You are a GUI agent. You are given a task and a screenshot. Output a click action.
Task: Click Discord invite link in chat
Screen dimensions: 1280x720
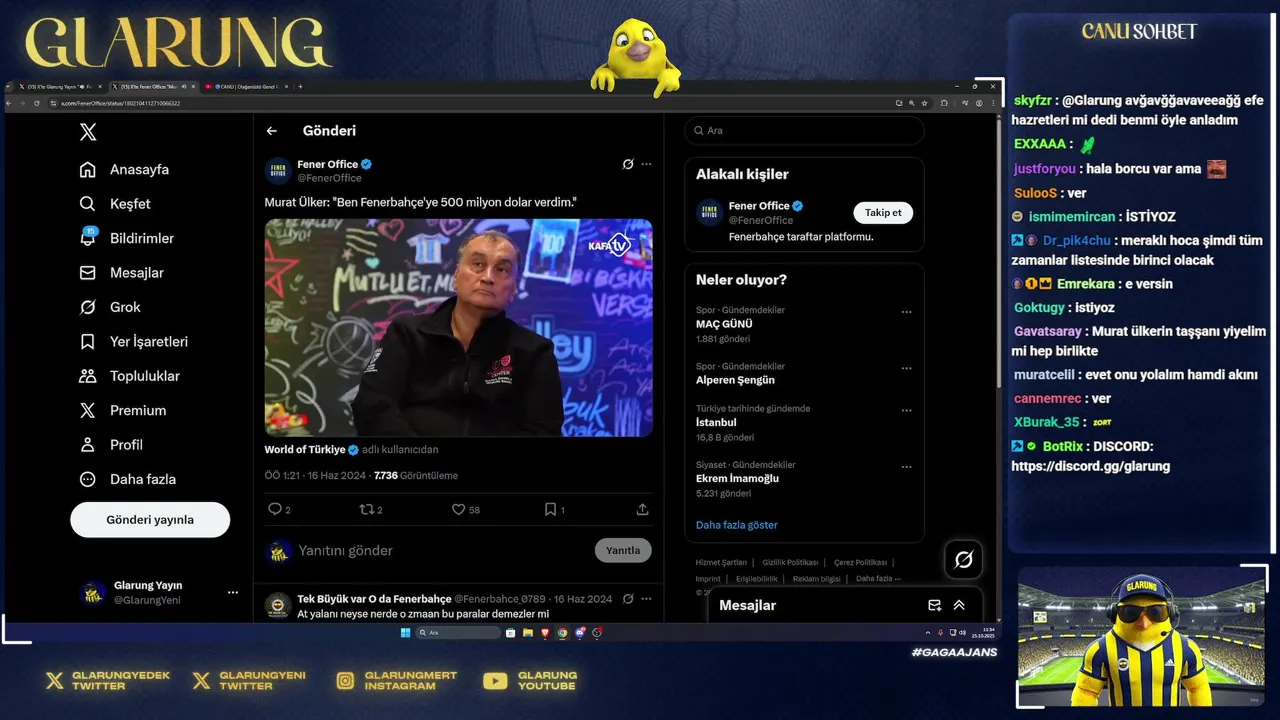tap(1090, 466)
